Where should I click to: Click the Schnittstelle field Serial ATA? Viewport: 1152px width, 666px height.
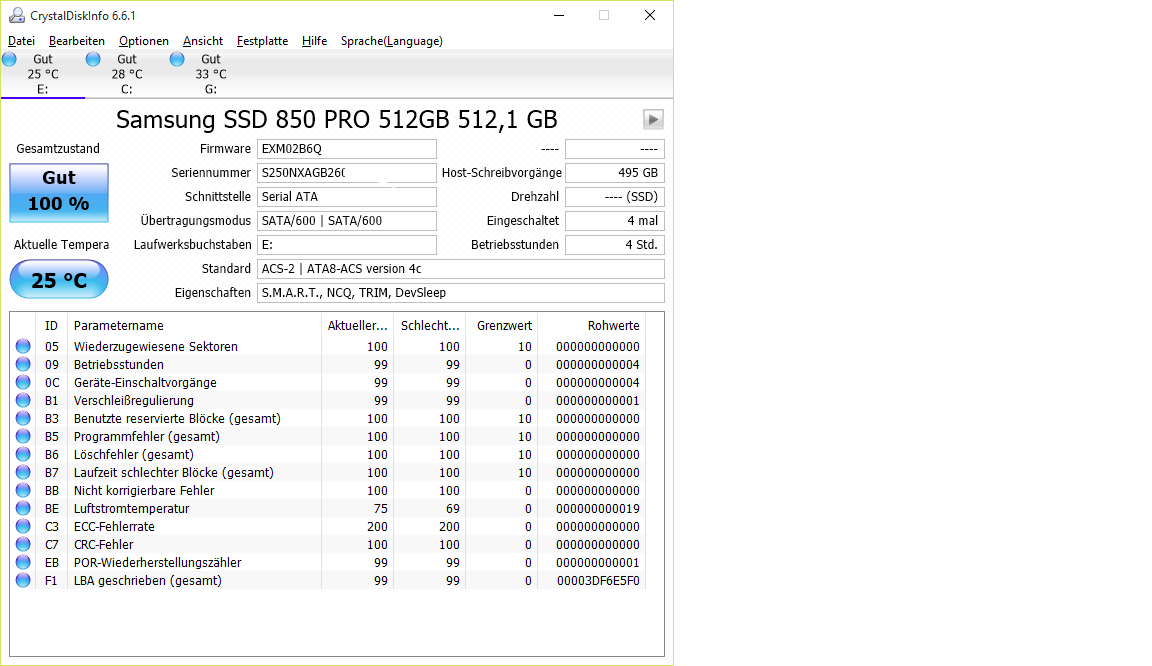[347, 197]
